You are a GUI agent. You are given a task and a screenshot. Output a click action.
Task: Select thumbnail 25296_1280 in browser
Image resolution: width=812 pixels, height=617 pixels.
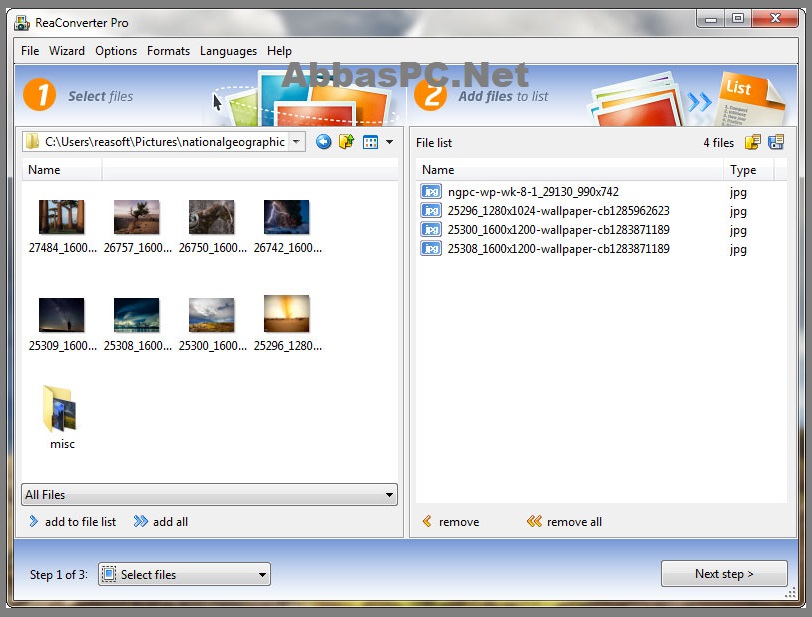pyautogui.click(x=286, y=313)
